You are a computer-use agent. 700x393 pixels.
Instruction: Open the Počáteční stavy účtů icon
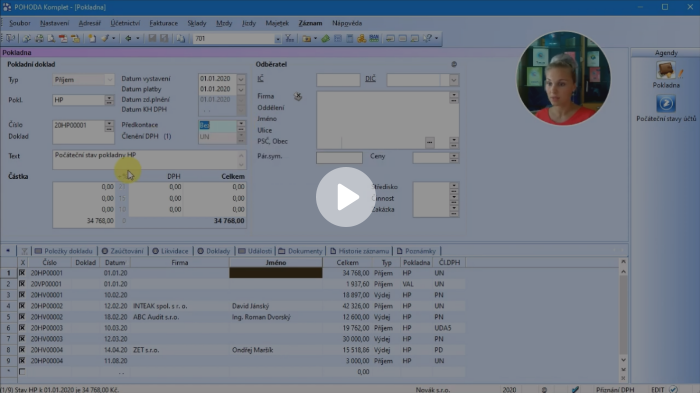[x=666, y=104]
